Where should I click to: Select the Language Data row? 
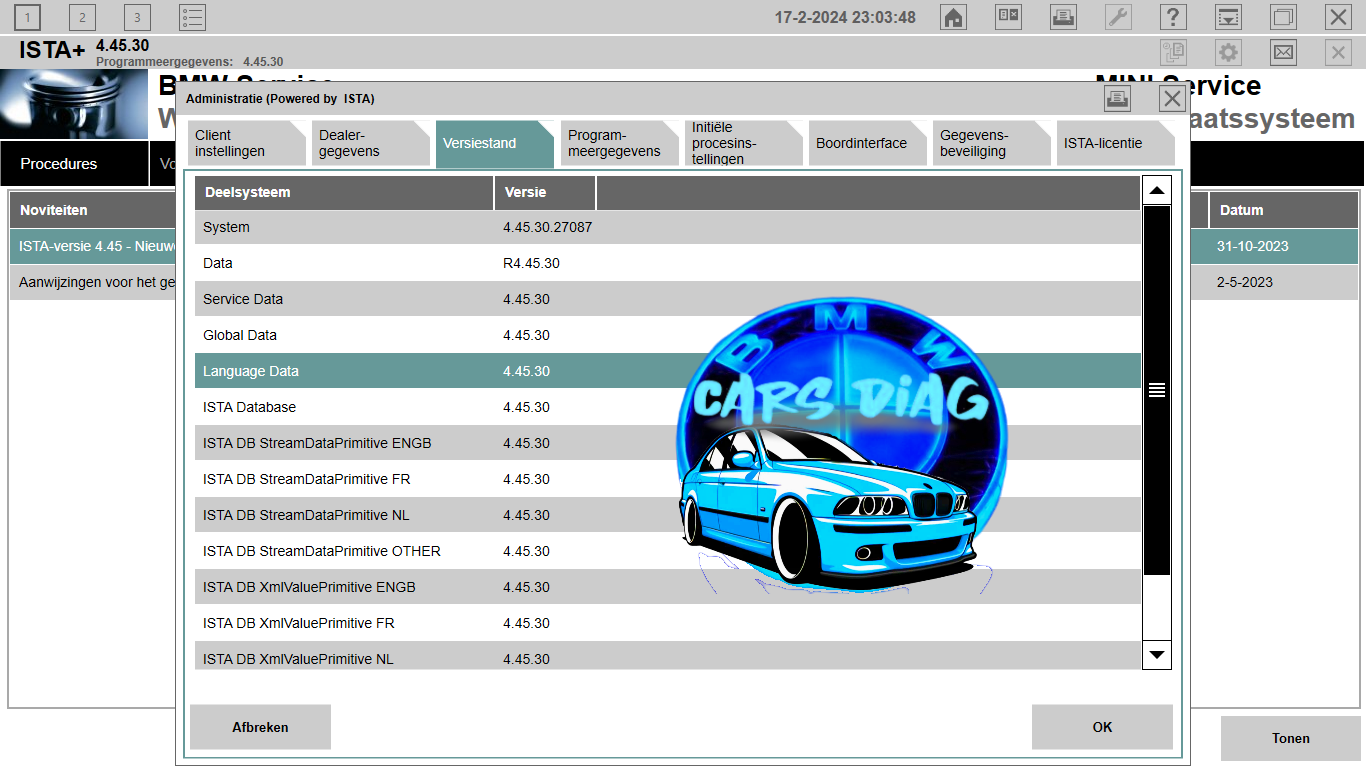click(668, 371)
